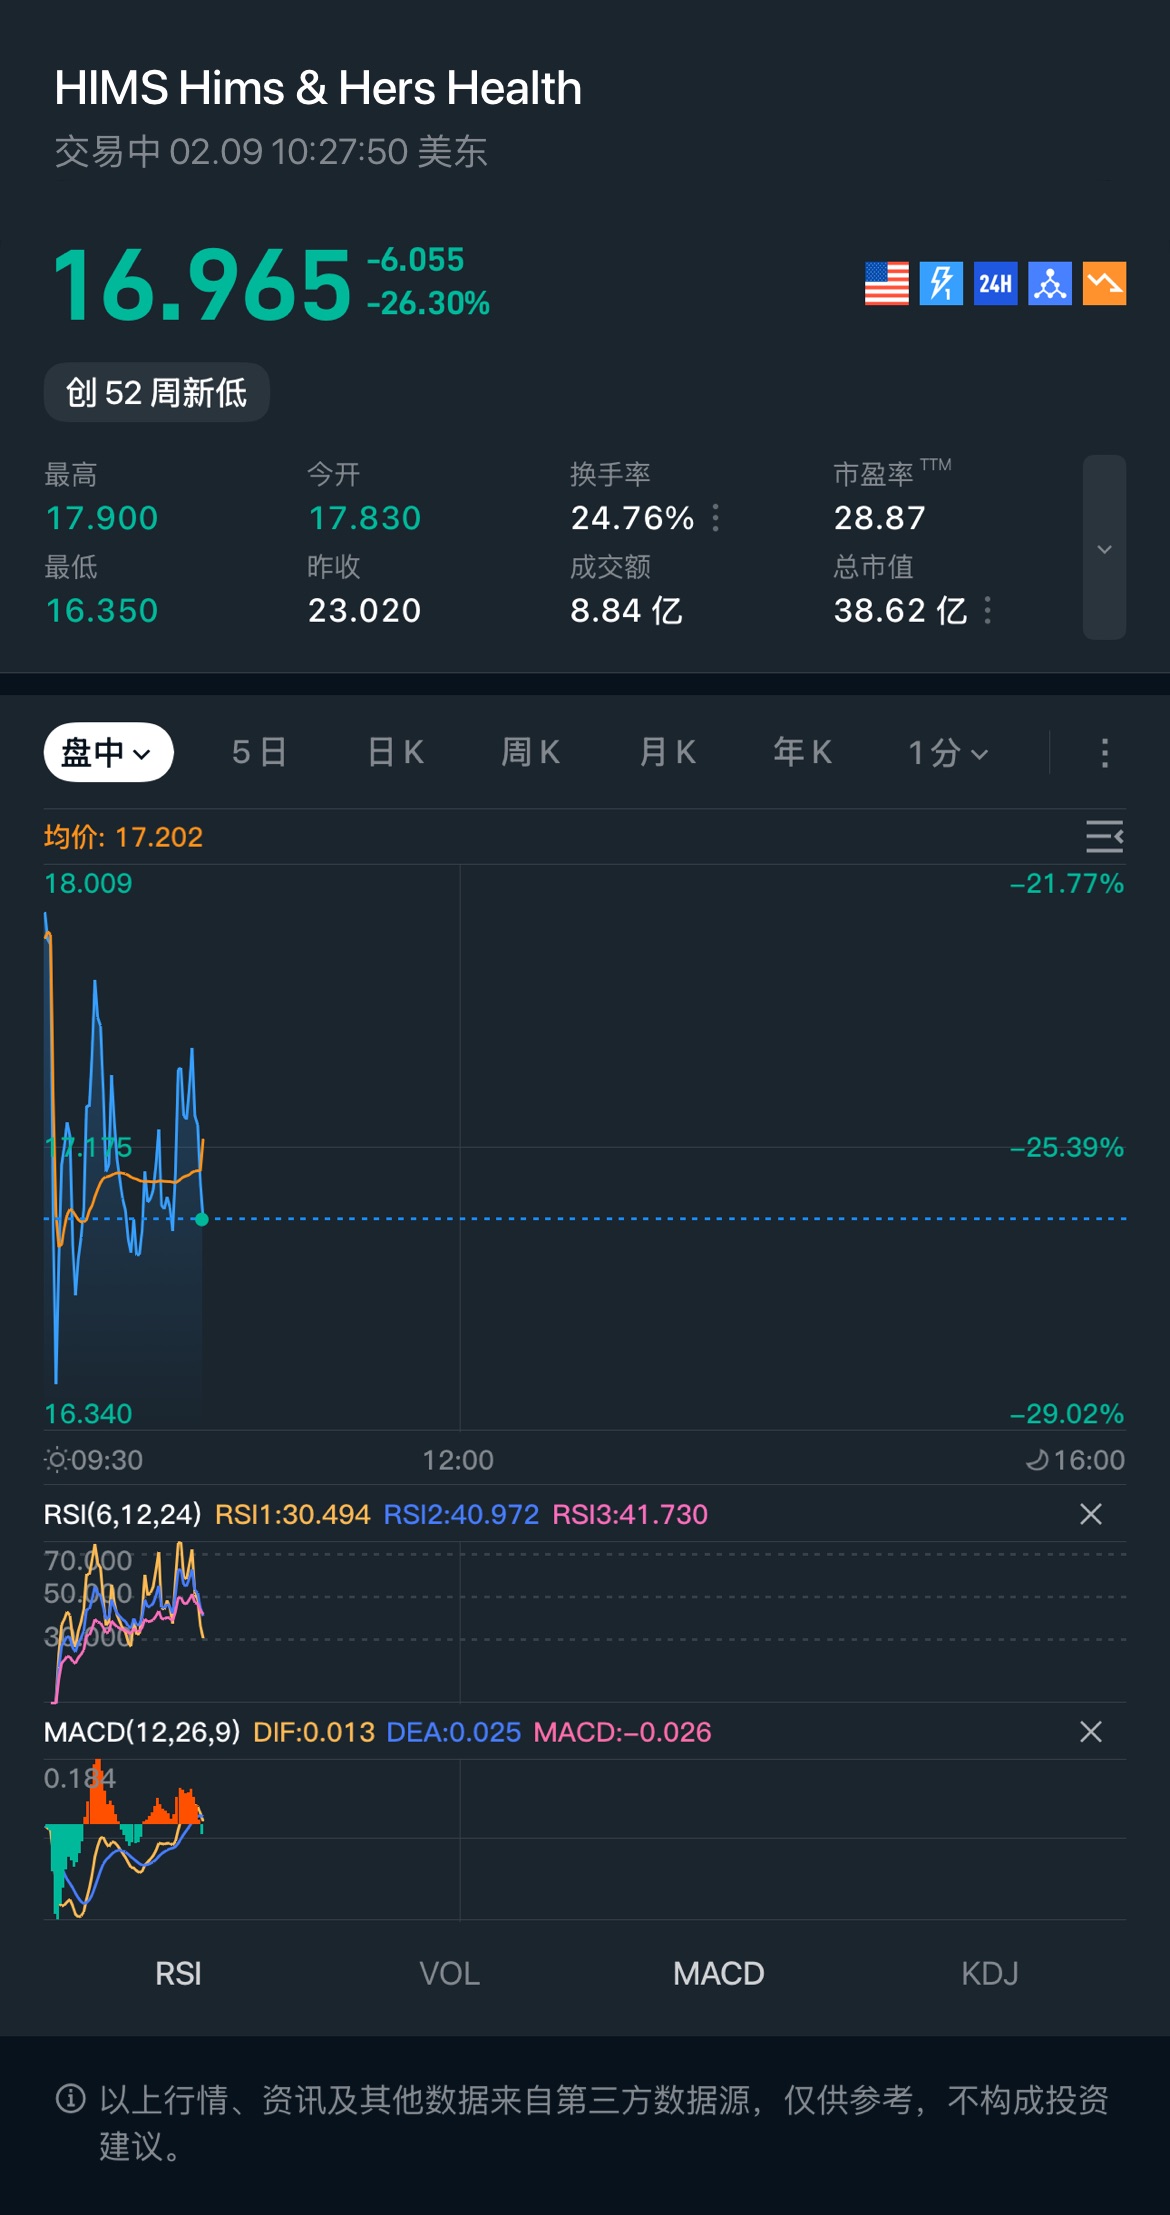Open chart settings list icon beside average price
1170x2215 pixels.
pyautogui.click(x=1104, y=836)
